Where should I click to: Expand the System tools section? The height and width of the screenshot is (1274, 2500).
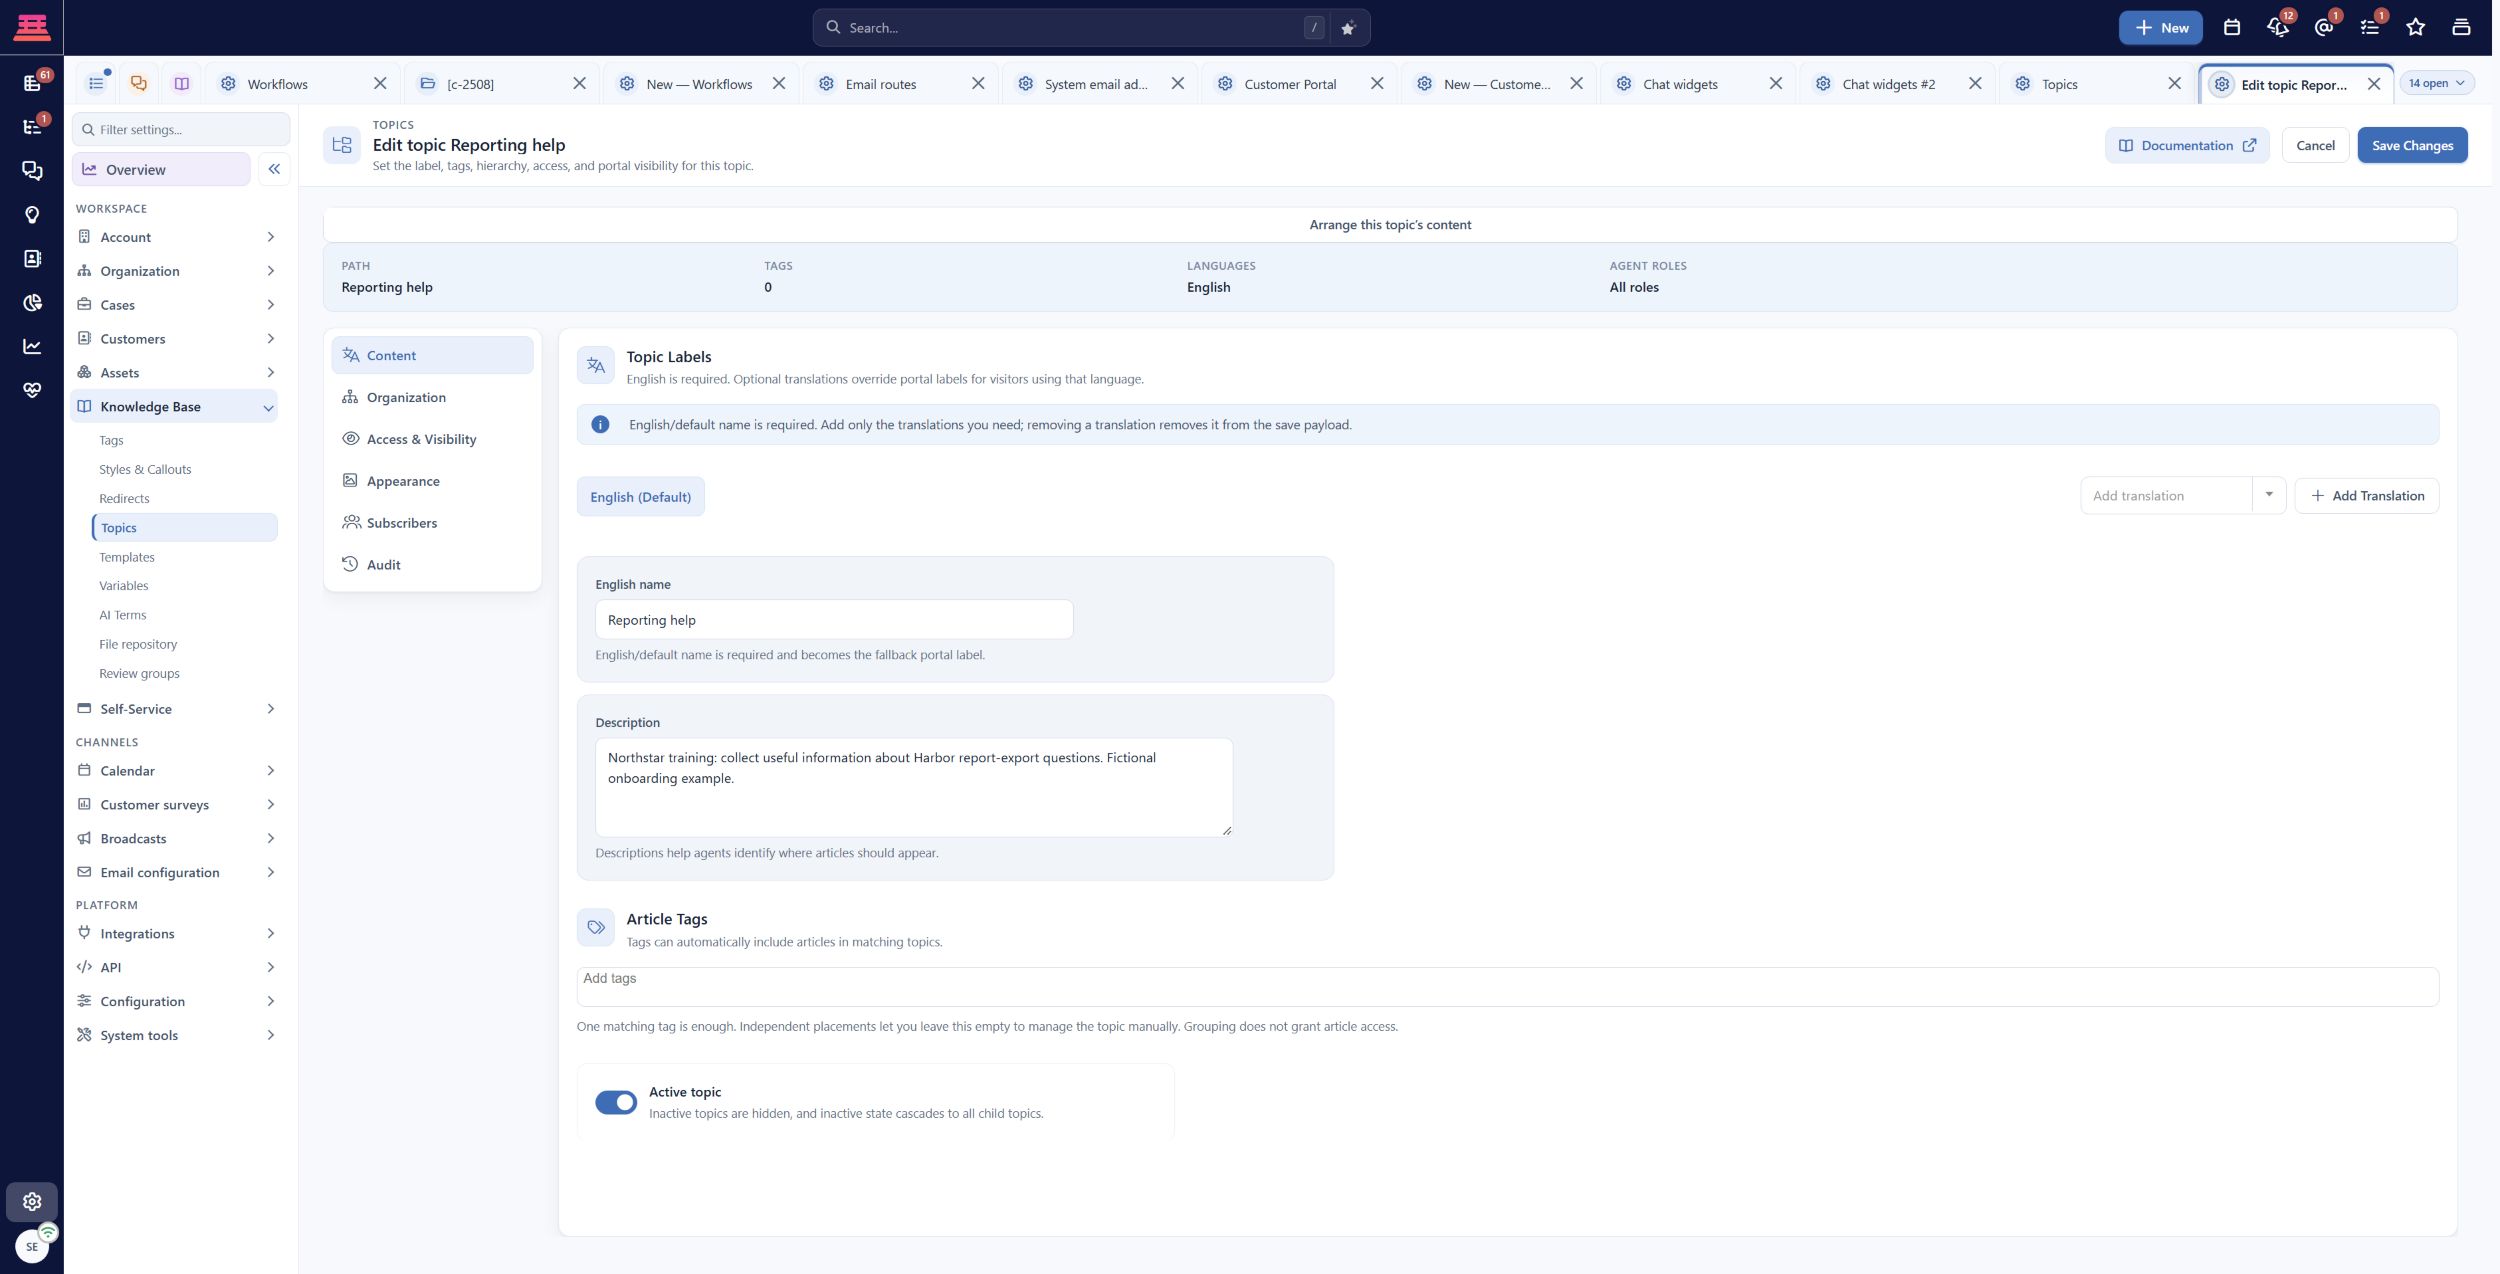tap(176, 1035)
